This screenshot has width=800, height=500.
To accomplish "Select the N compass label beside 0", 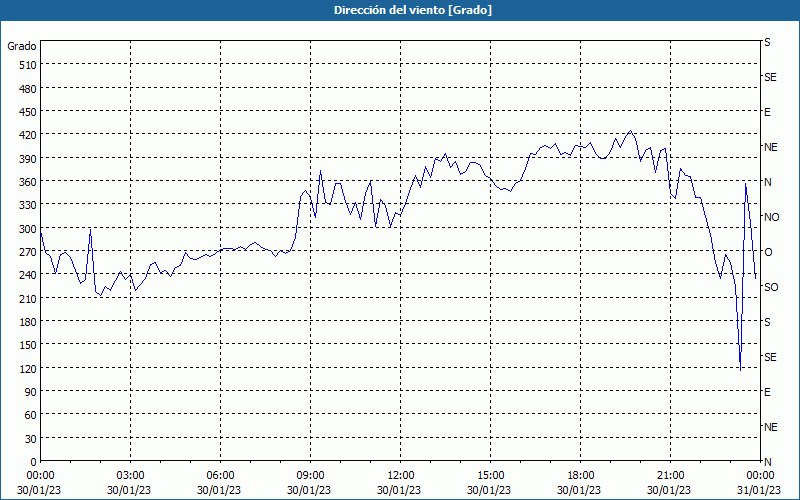I will pos(768,462).
